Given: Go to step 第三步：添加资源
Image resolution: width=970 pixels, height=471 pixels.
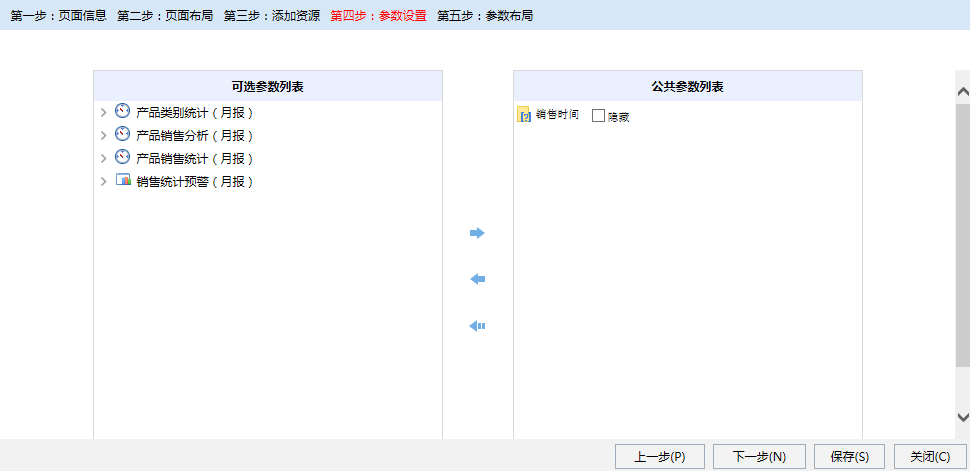Looking at the screenshot, I should (272, 16).
